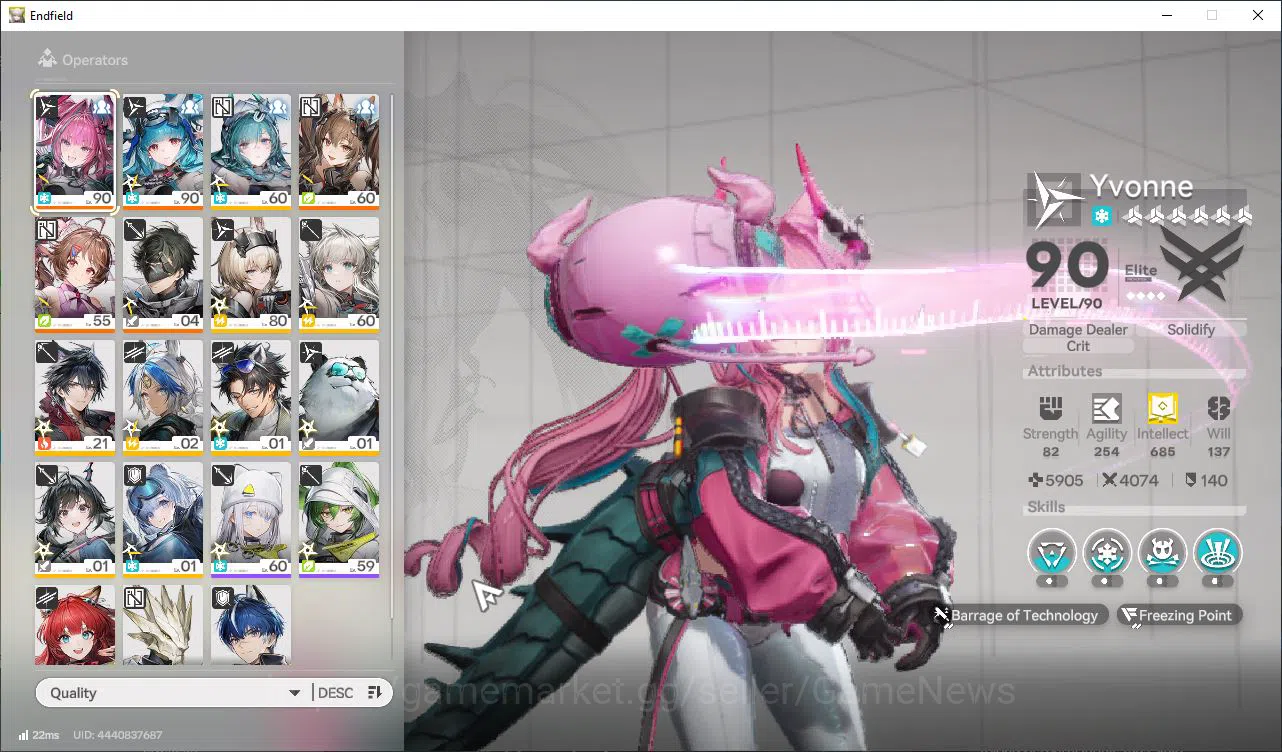Click the Agility attribute icon
Screen dimensions: 1282x752
coord(1106,409)
